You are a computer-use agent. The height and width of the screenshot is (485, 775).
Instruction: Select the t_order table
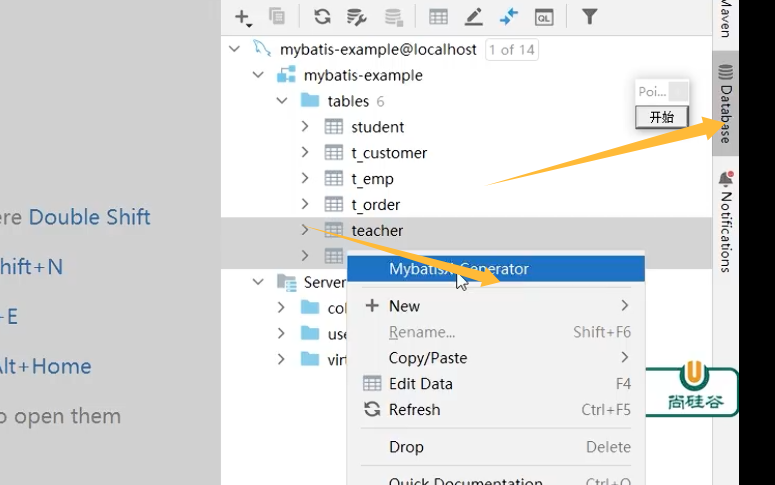[x=376, y=205]
